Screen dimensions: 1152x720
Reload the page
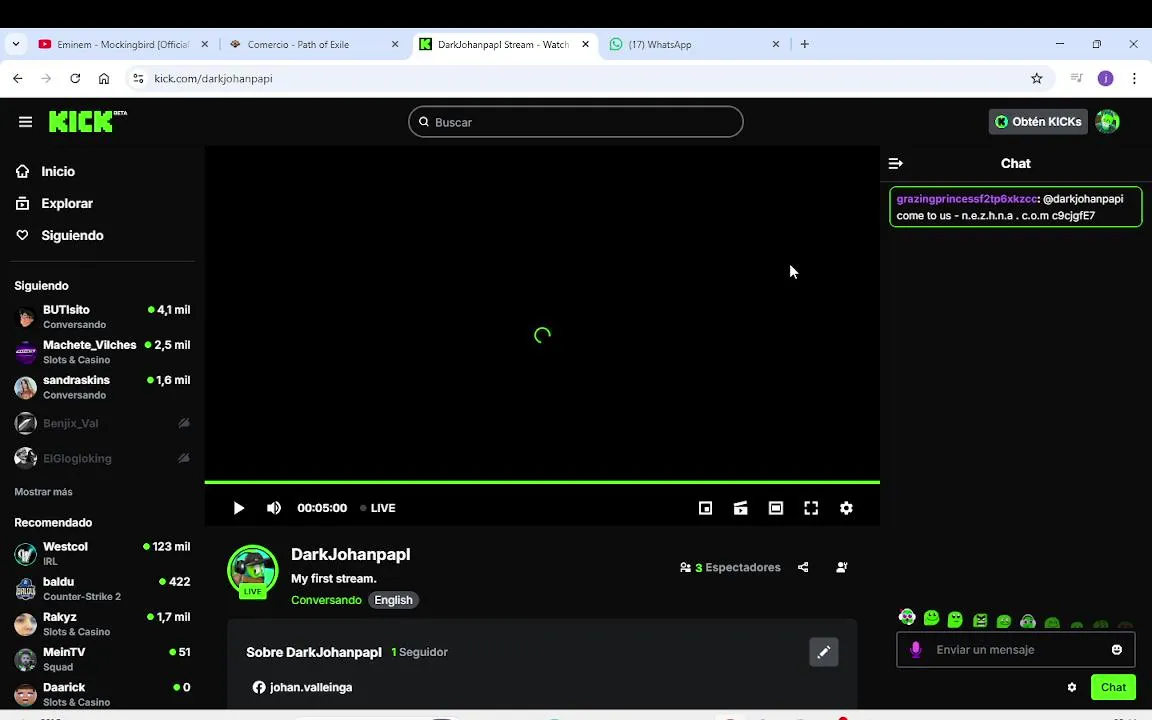click(75, 79)
